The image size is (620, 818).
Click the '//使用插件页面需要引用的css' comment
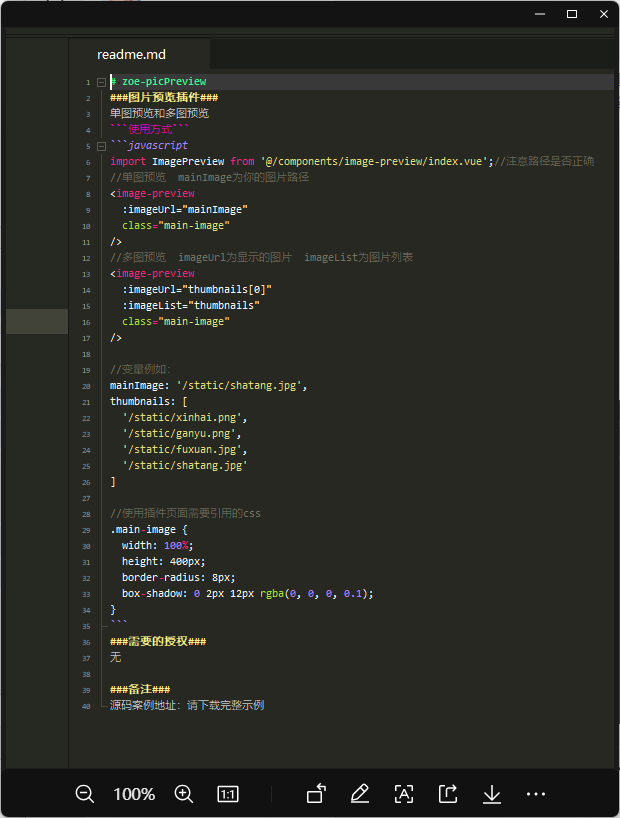point(185,513)
